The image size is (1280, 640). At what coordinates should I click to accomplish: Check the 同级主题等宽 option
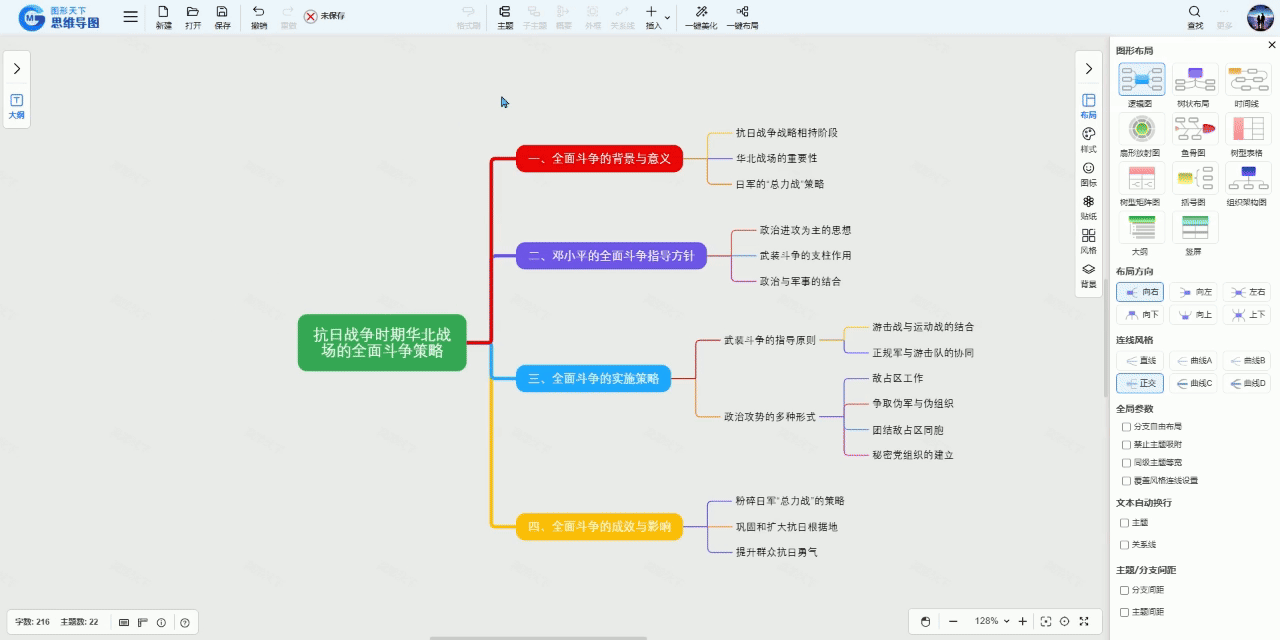(1127, 463)
